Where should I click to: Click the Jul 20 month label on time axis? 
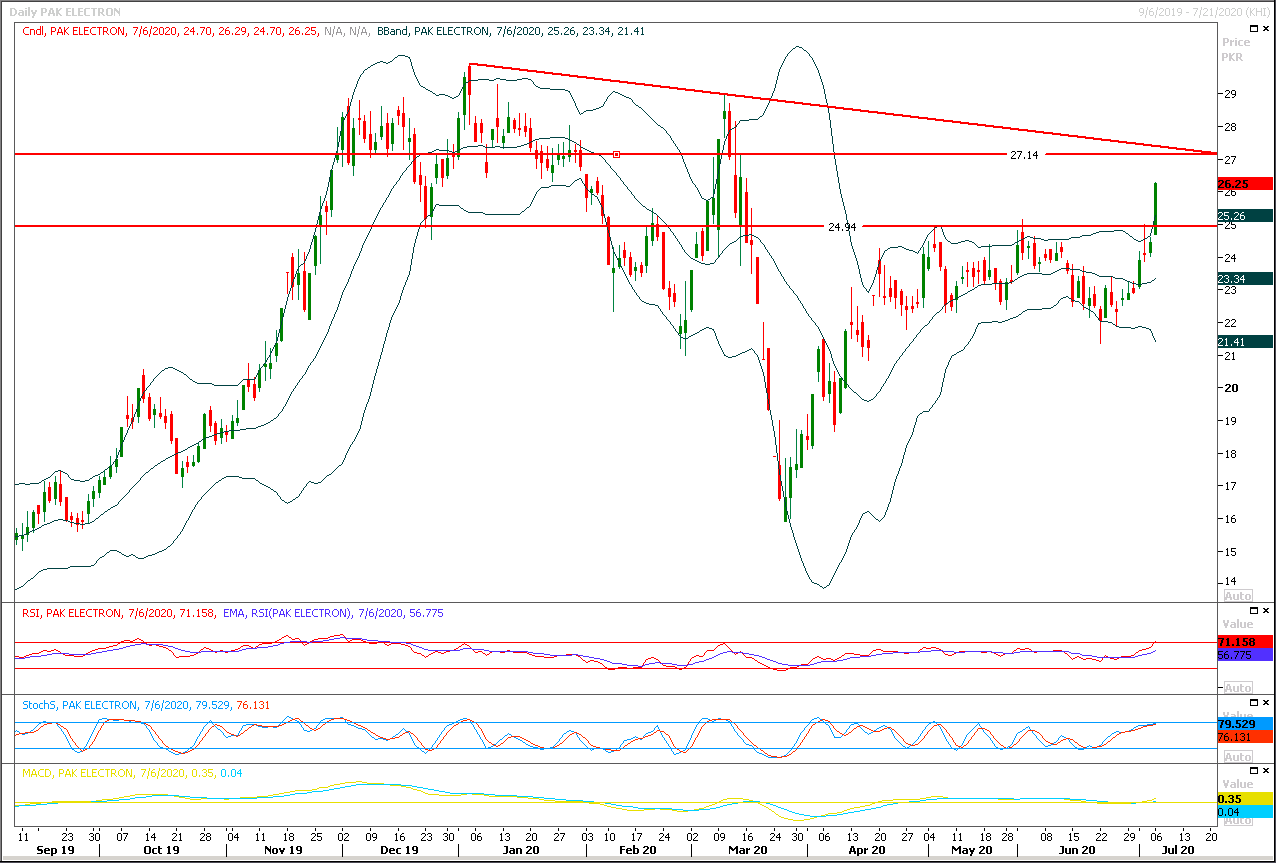(1179, 851)
